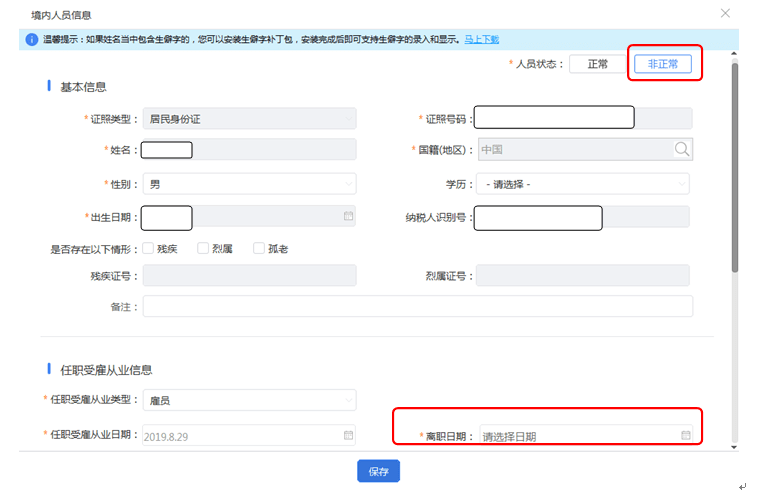The height and width of the screenshot is (495, 760).
Task: Check the 残疾 checkbox
Action: (148, 248)
